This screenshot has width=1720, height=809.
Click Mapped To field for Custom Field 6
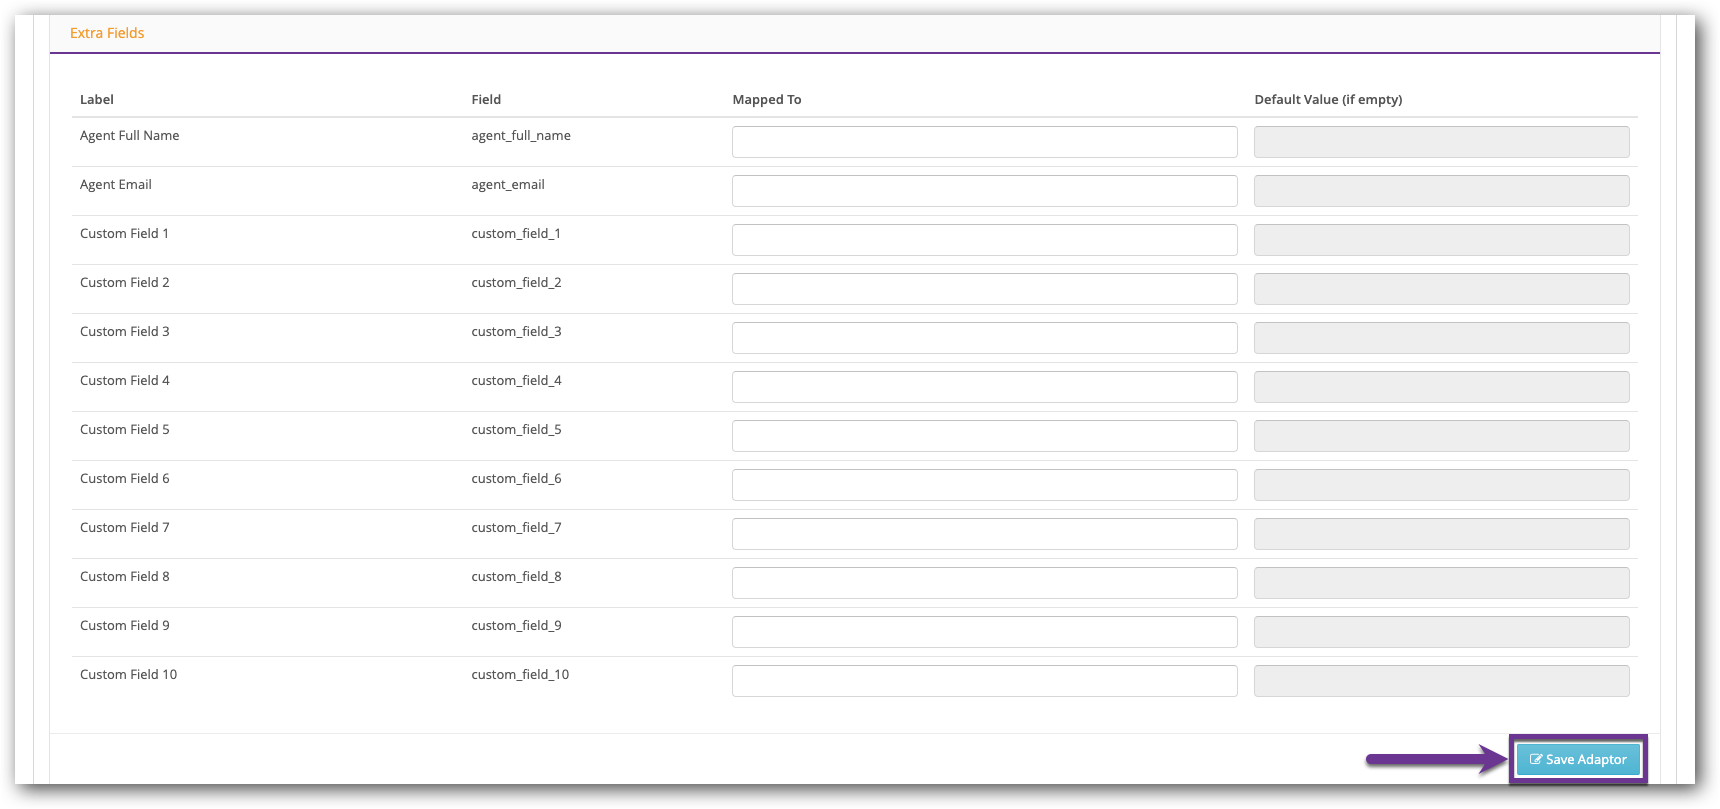click(x=985, y=485)
